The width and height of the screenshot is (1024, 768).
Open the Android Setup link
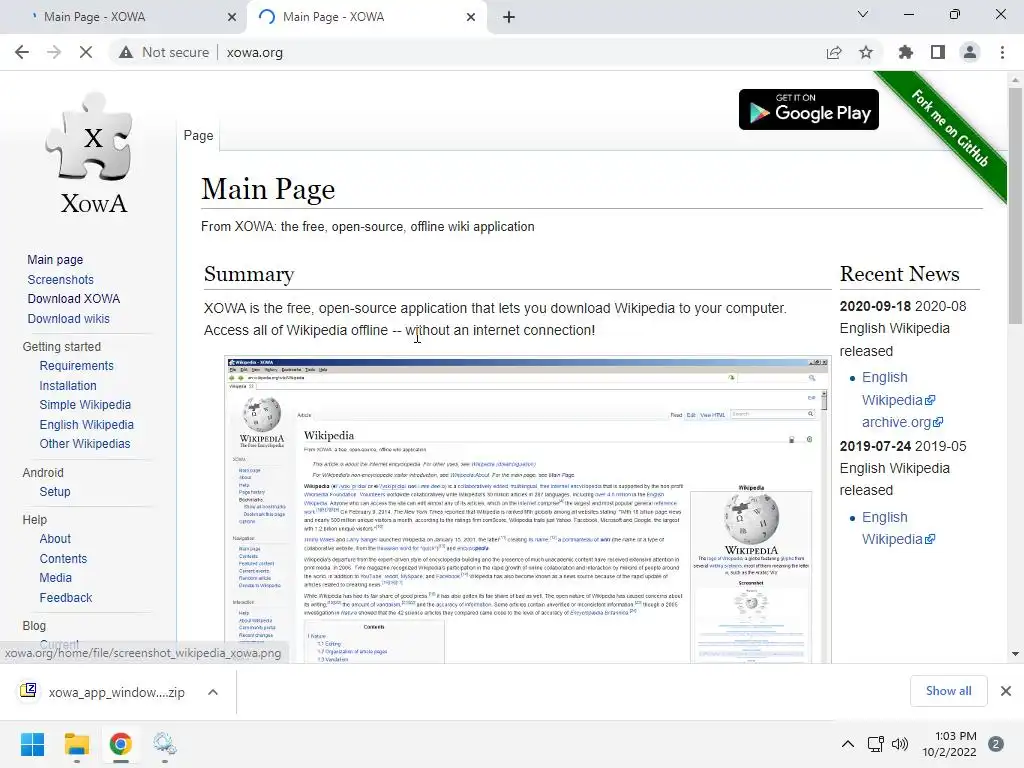click(x=55, y=492)
